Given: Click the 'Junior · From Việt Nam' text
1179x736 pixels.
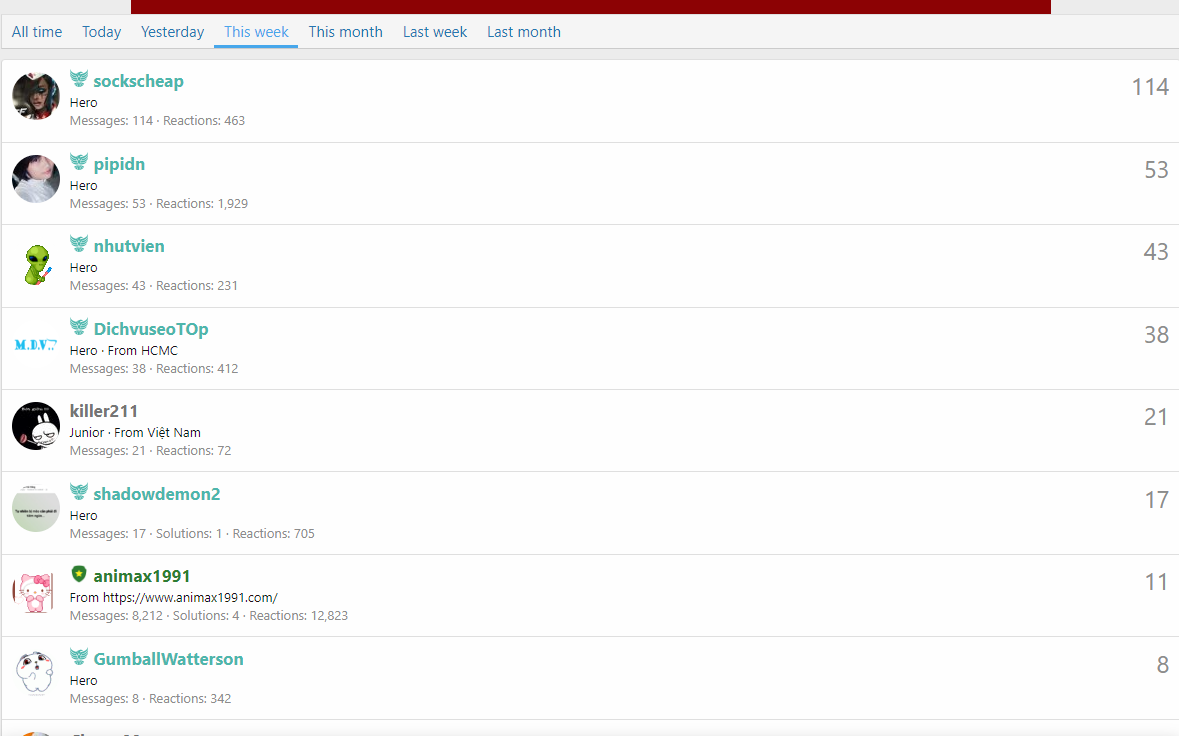Looking at the screenshot, I should coord(135,432).
